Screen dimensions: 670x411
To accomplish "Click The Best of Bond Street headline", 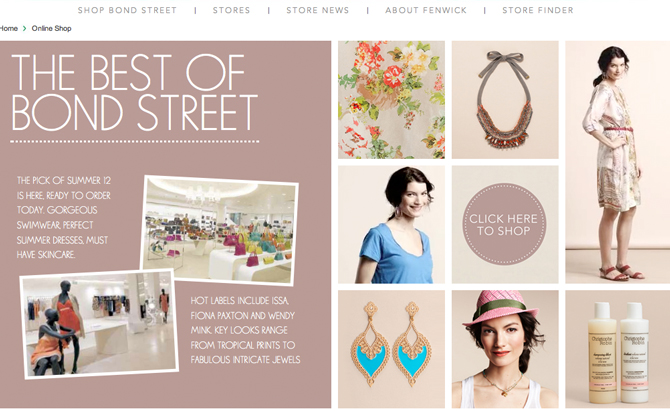I will click(x=135, y=92).
